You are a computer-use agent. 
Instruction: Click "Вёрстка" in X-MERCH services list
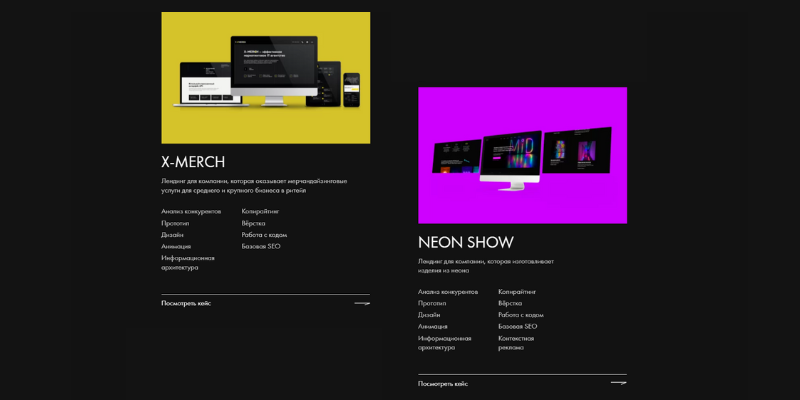pyautogui.click(x=253, y=223)
